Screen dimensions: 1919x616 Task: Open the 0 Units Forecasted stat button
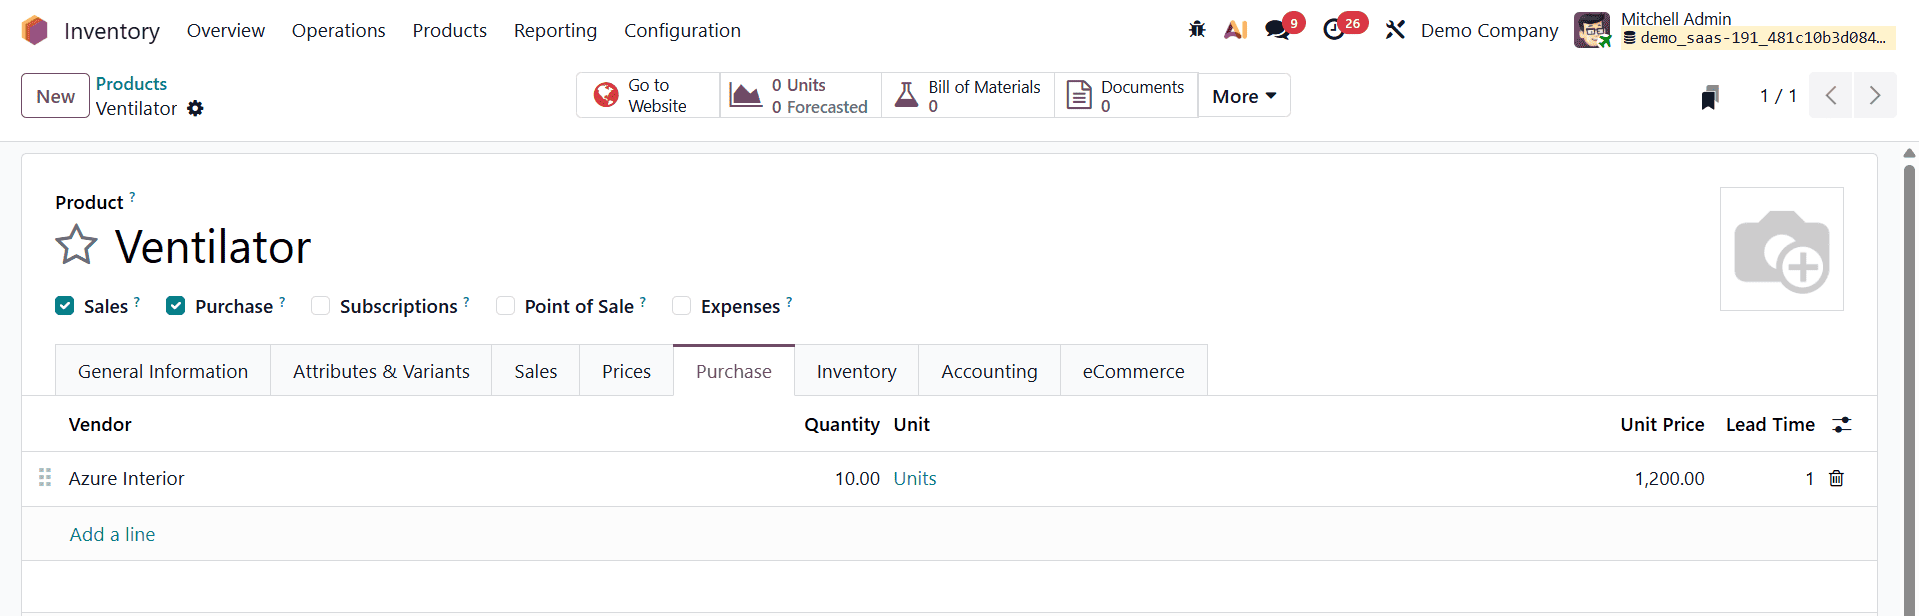pos(800,96)
